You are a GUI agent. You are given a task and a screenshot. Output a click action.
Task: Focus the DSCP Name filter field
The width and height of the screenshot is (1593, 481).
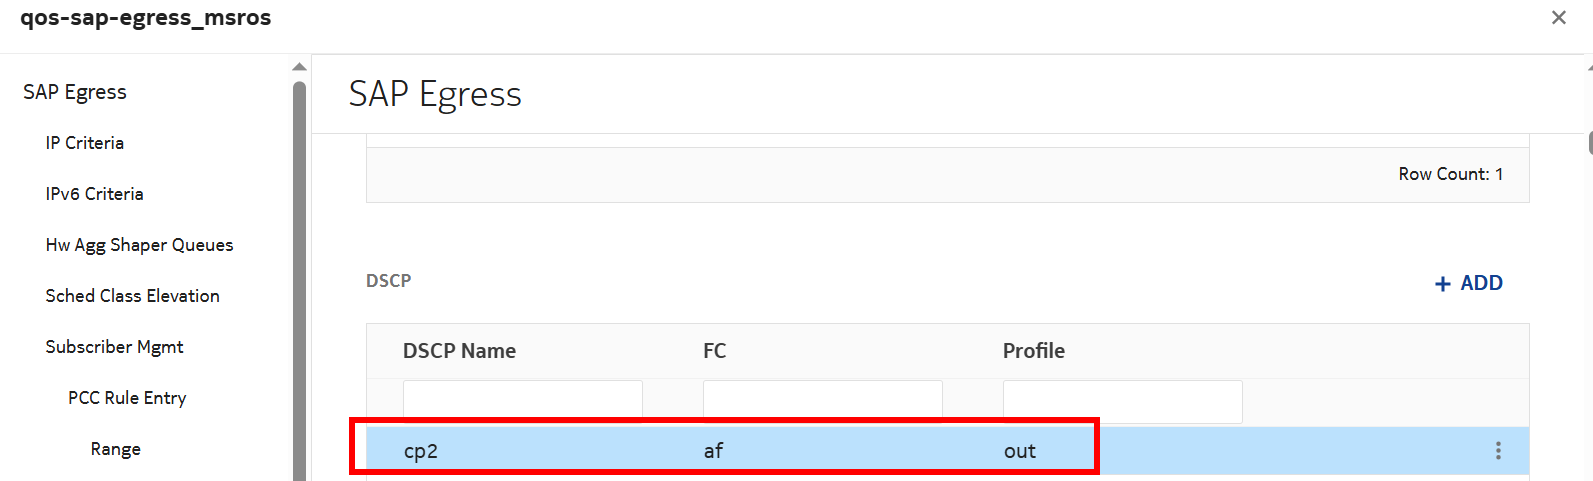tap(522, 401)
